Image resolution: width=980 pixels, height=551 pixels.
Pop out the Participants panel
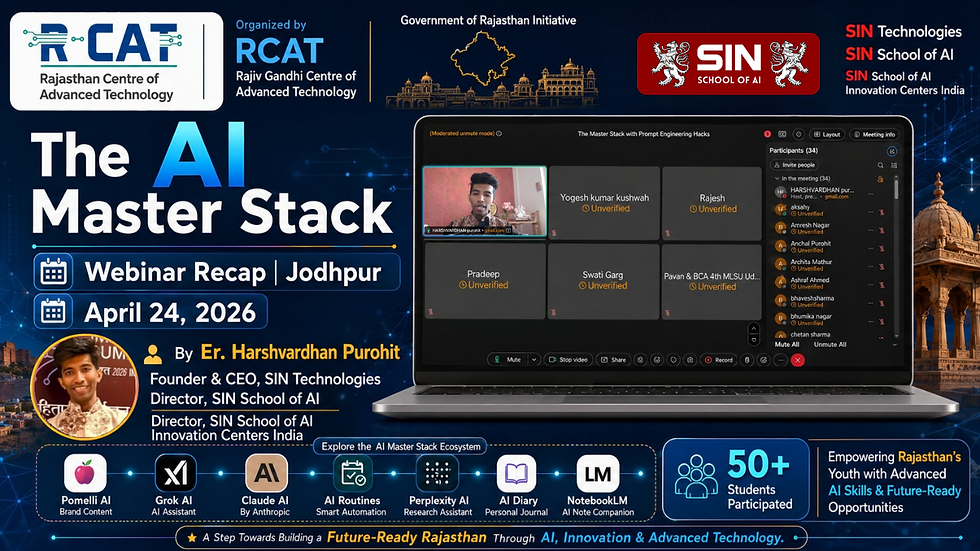point(892,151)
